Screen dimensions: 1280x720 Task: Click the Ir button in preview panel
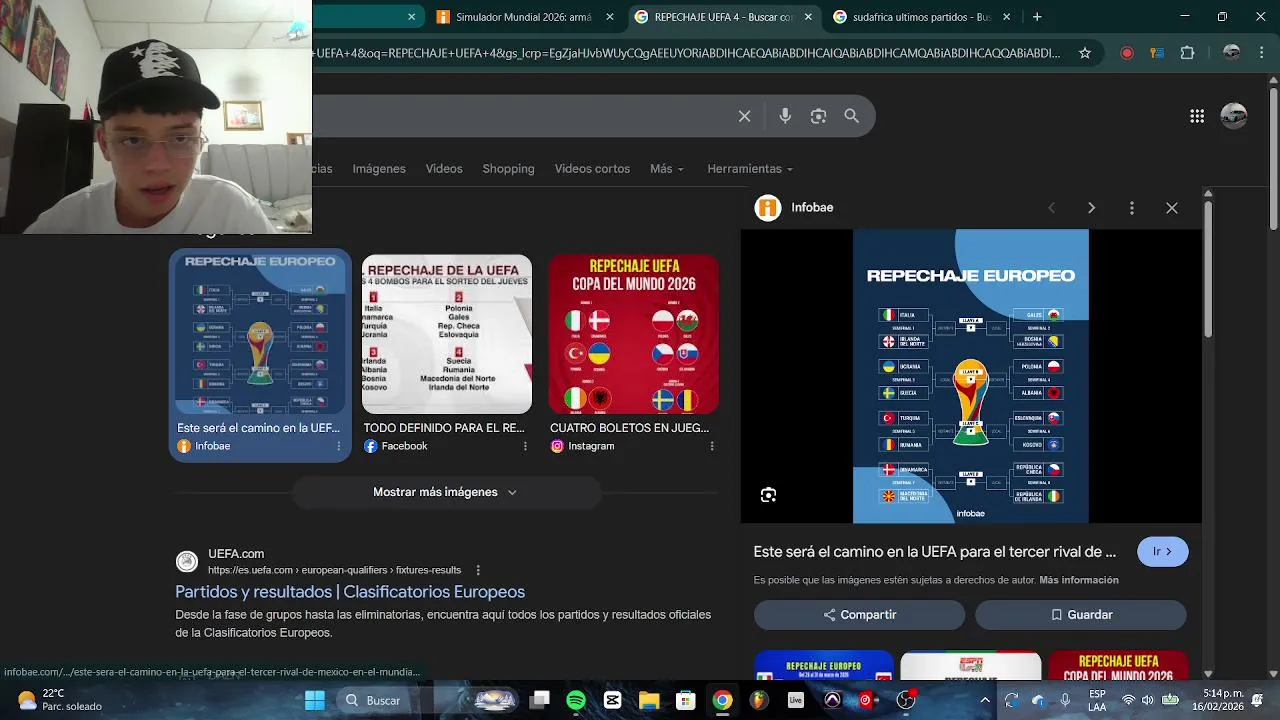1162,552
